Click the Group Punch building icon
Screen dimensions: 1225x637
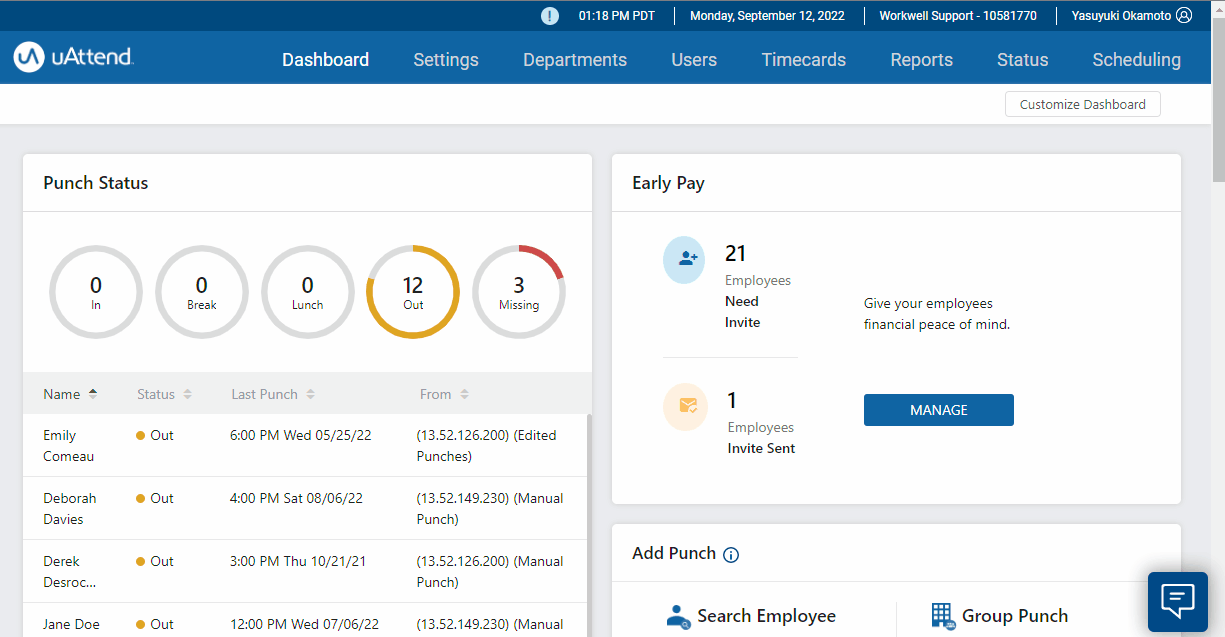[x=942, y=616]
